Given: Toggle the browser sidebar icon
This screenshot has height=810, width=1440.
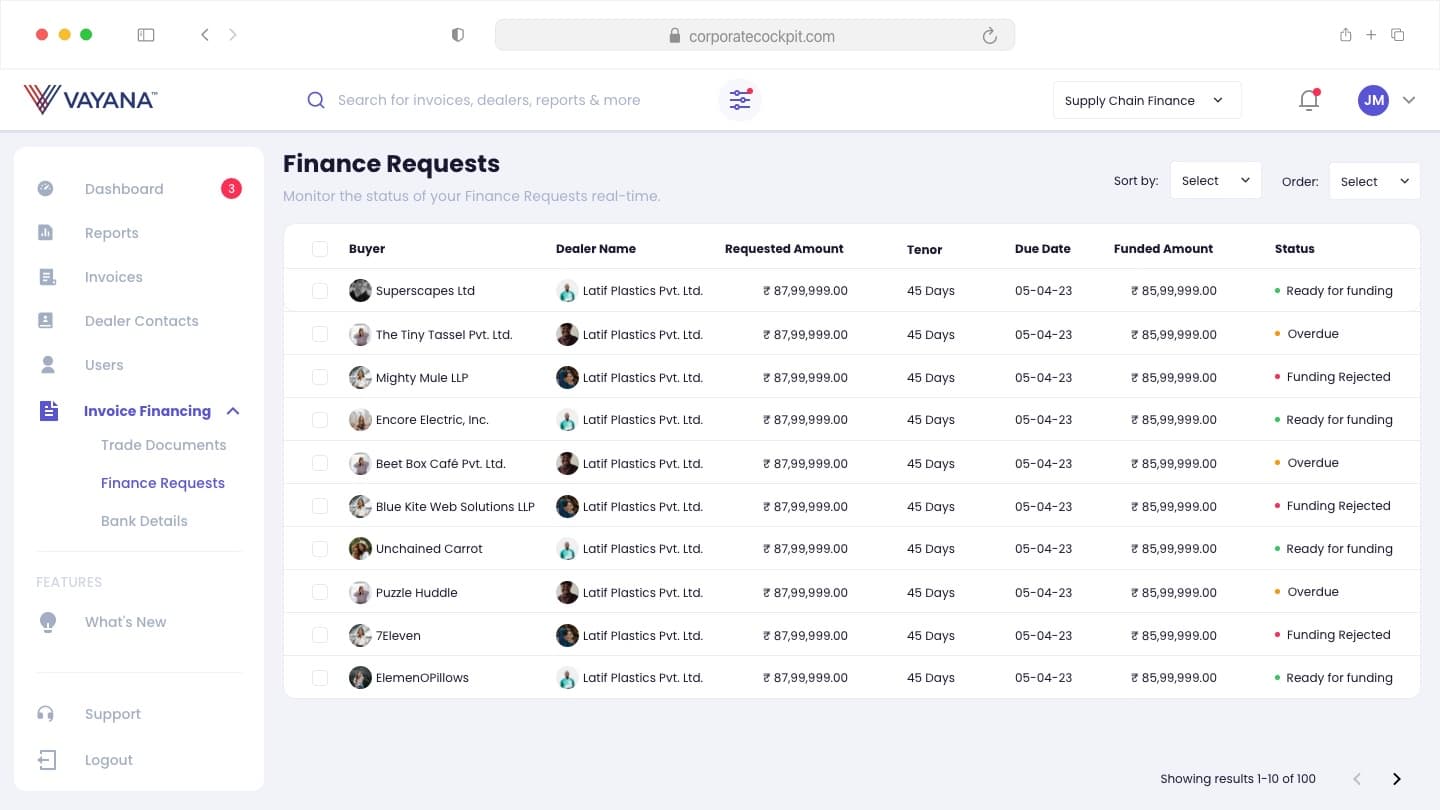Looking at the screenshot, I should (146, 35).
